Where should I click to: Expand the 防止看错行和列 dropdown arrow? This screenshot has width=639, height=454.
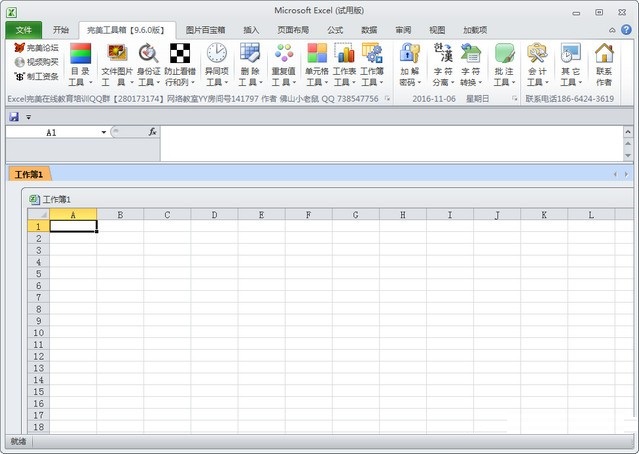193,83
